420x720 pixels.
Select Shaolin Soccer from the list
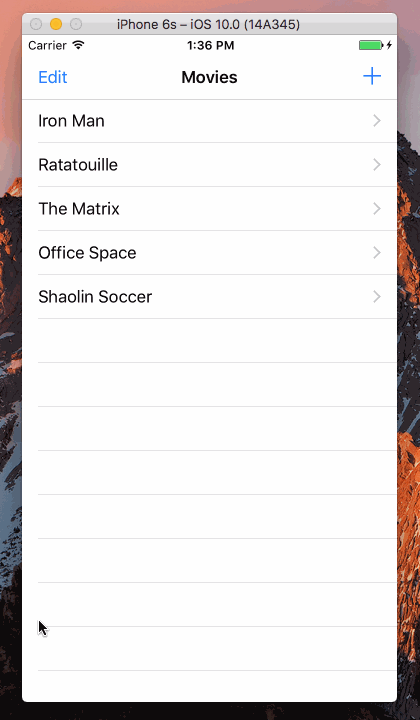tap(209, 297)
